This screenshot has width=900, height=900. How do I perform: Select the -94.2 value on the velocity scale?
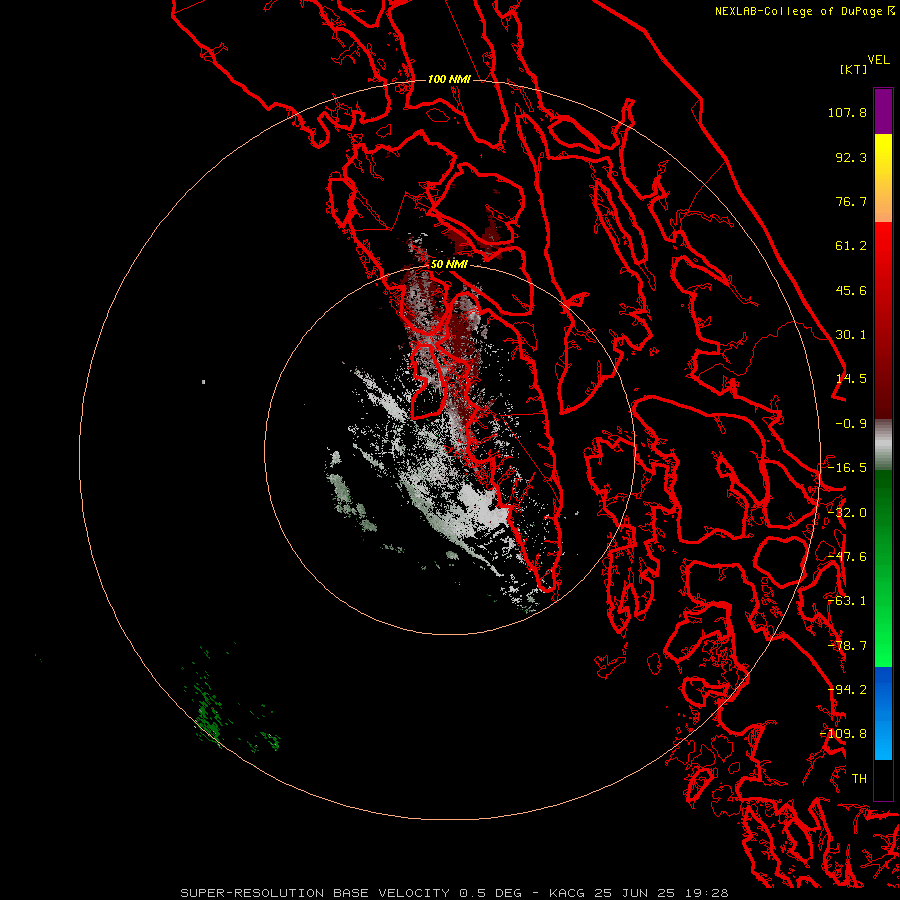(x=847, y=690)
